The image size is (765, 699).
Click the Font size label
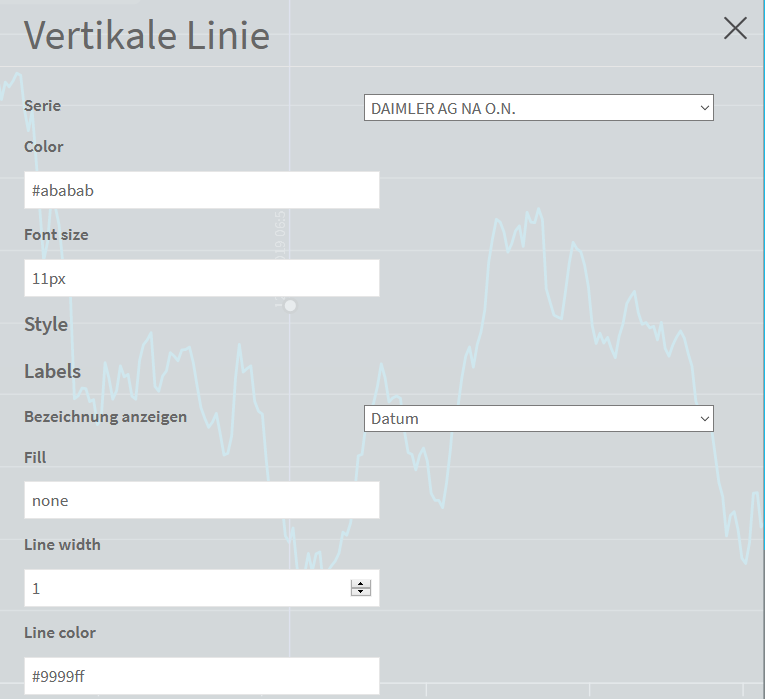tap(56, 235)
